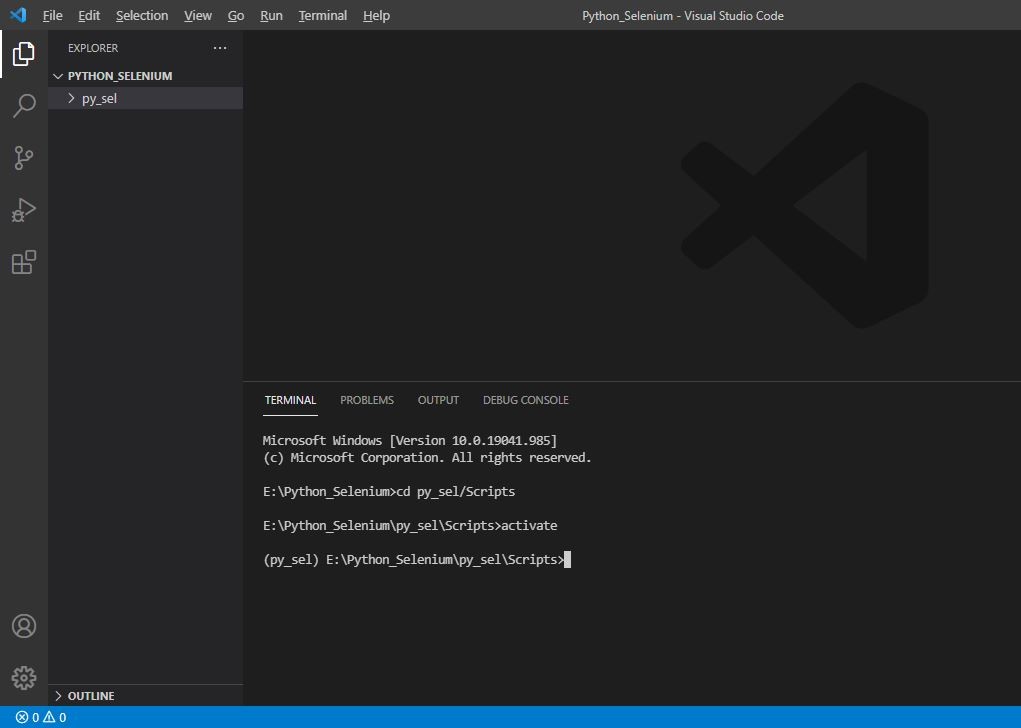The width and height of the screenshot is (1021, 728).
Task: Open the Manage settings gear icon
Action: pos(24,677)
